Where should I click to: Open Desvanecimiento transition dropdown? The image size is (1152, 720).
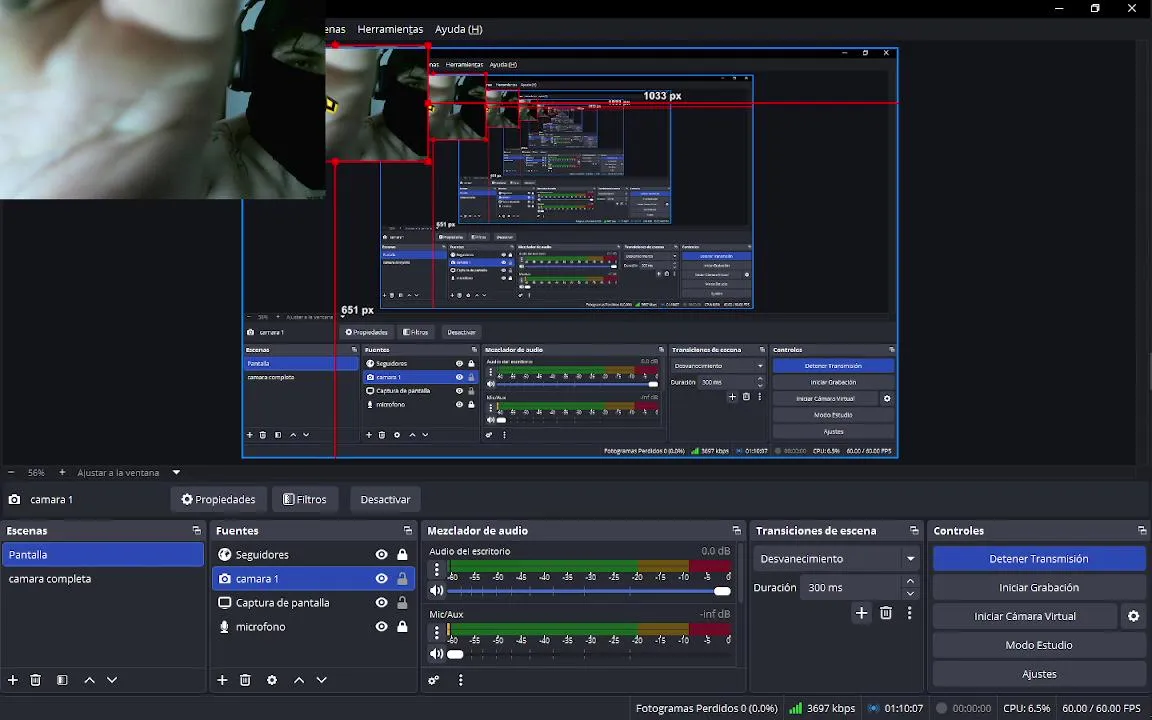click(x=837, y=559)
